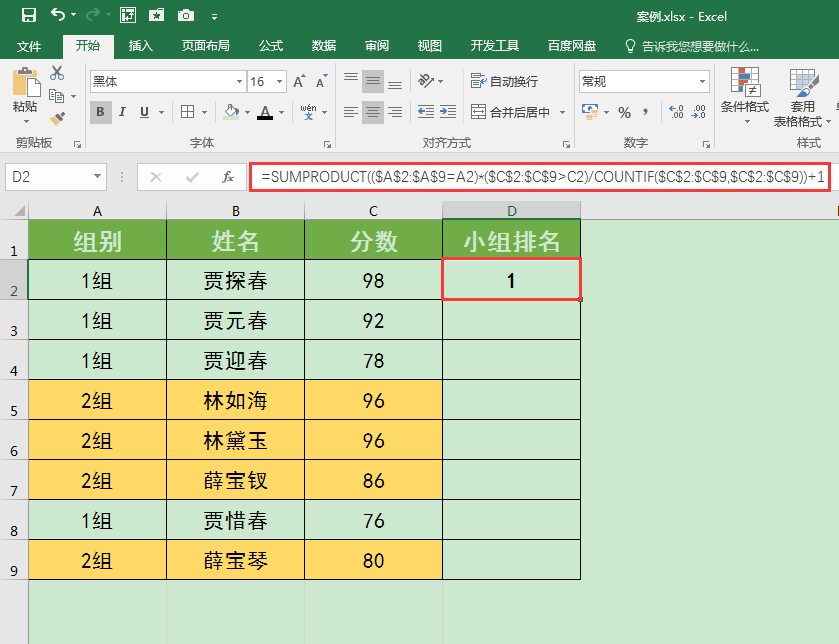
Task: Click the Cut scissors icon
Action: [x=57, y=73]
